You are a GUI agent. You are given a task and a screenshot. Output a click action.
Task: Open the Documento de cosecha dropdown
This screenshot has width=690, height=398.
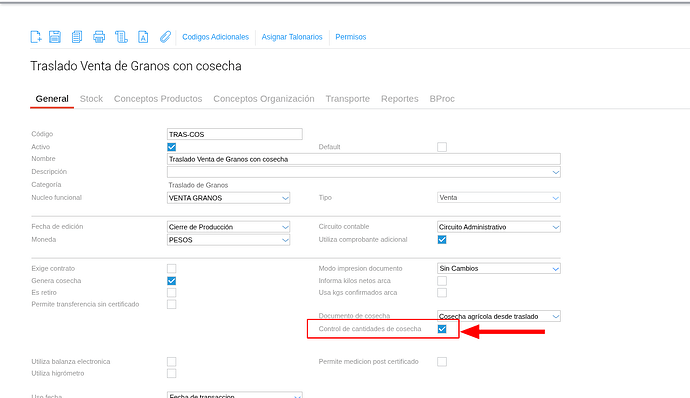(x=499, y=316)
